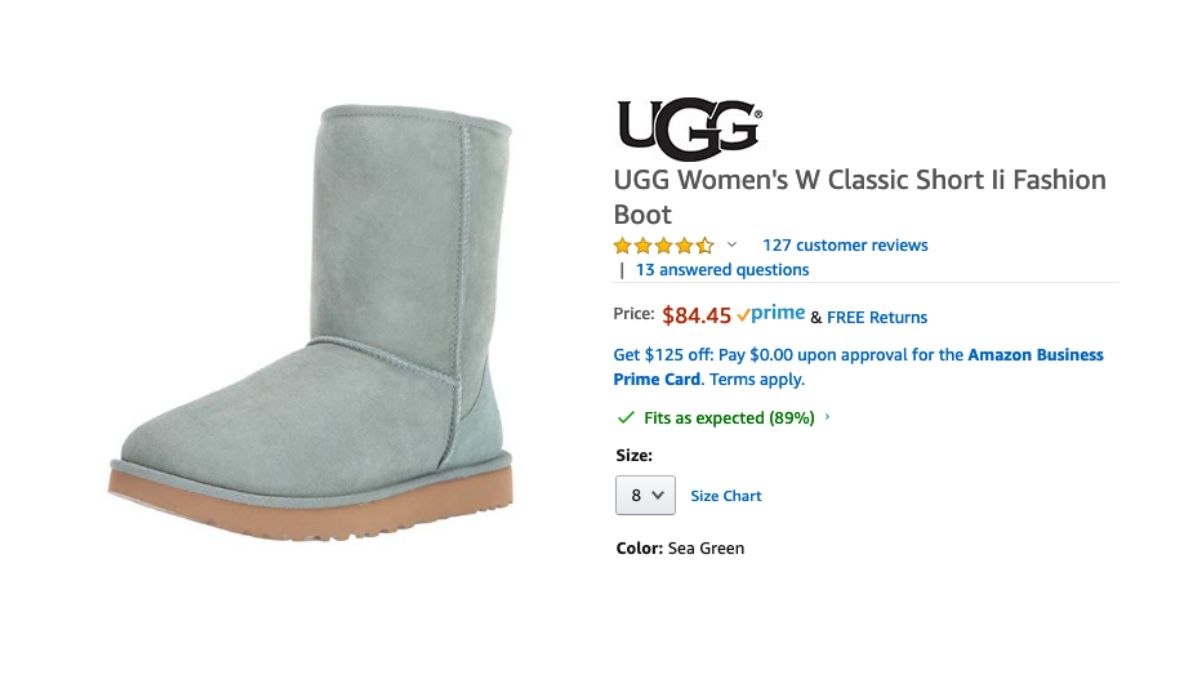
Task: Open the 127 customer reviews link
Action: click(845, 245)
